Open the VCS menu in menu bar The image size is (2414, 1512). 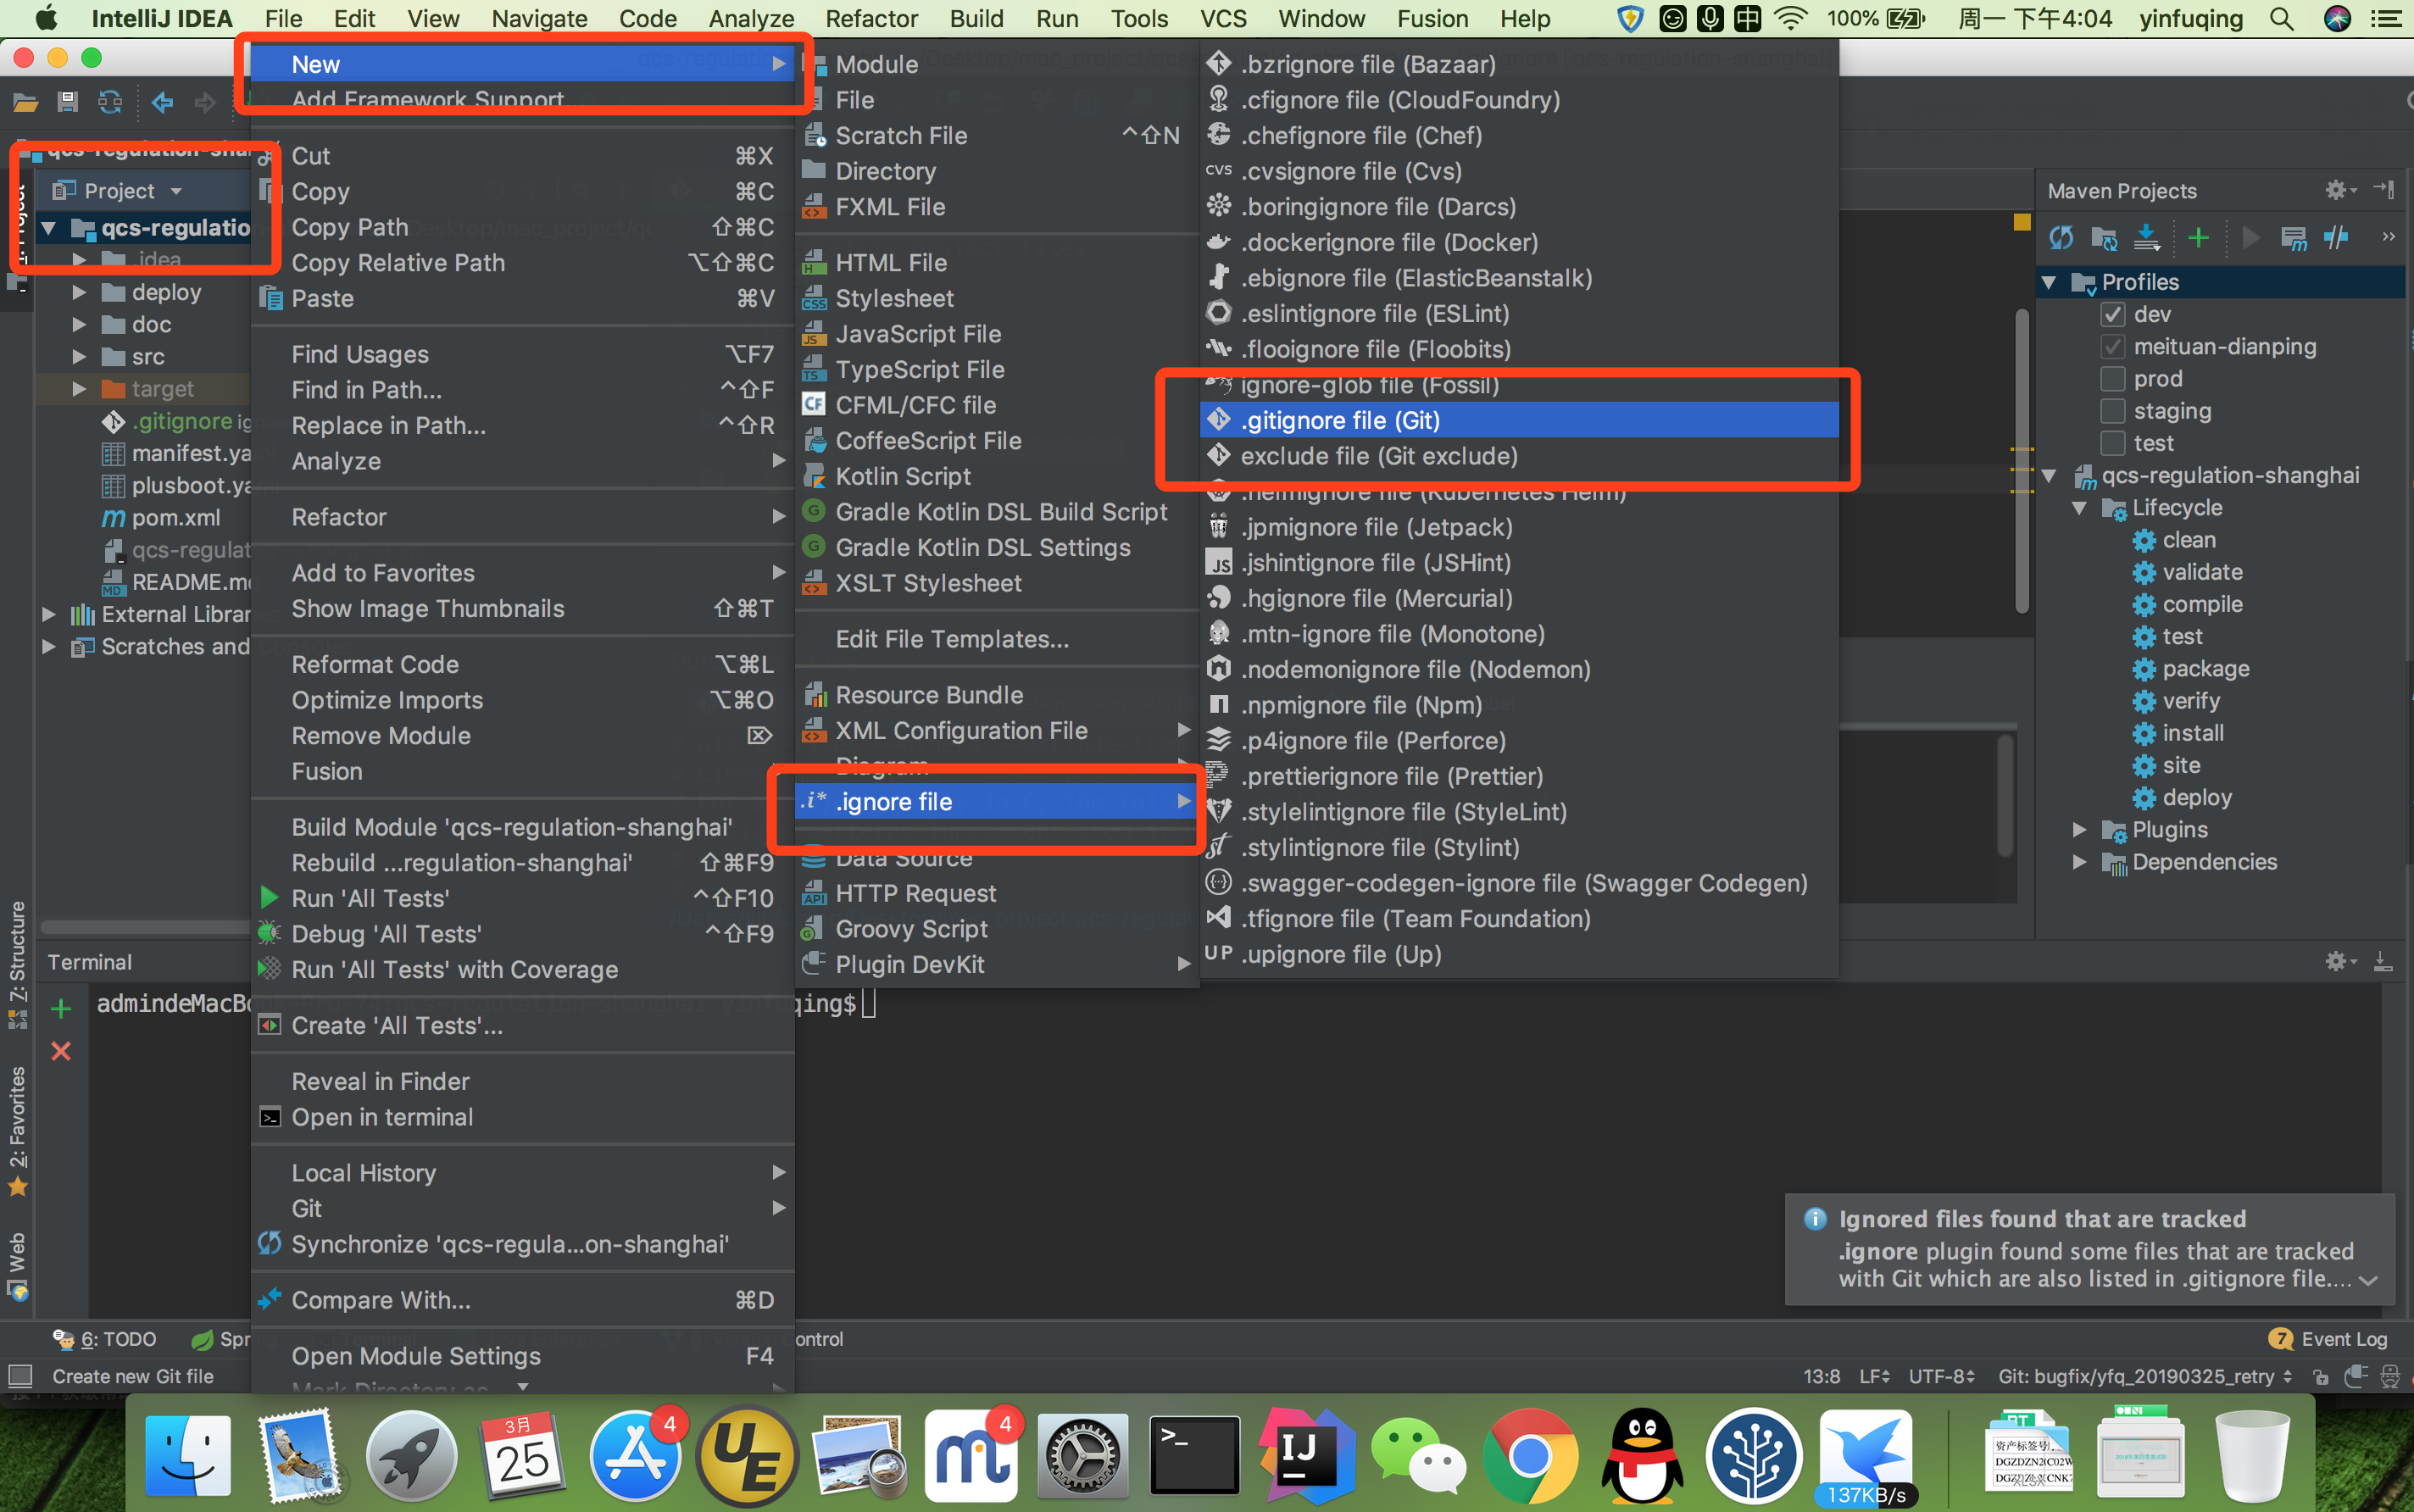pyautogui.click(x=1222, y=18)
